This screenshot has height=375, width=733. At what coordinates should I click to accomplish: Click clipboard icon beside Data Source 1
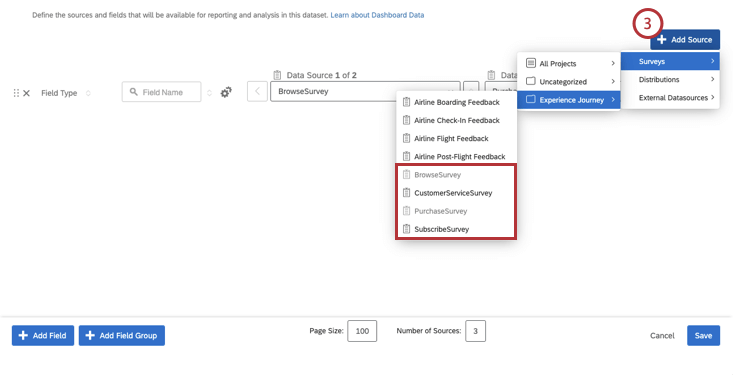click(x=278, y=75)
